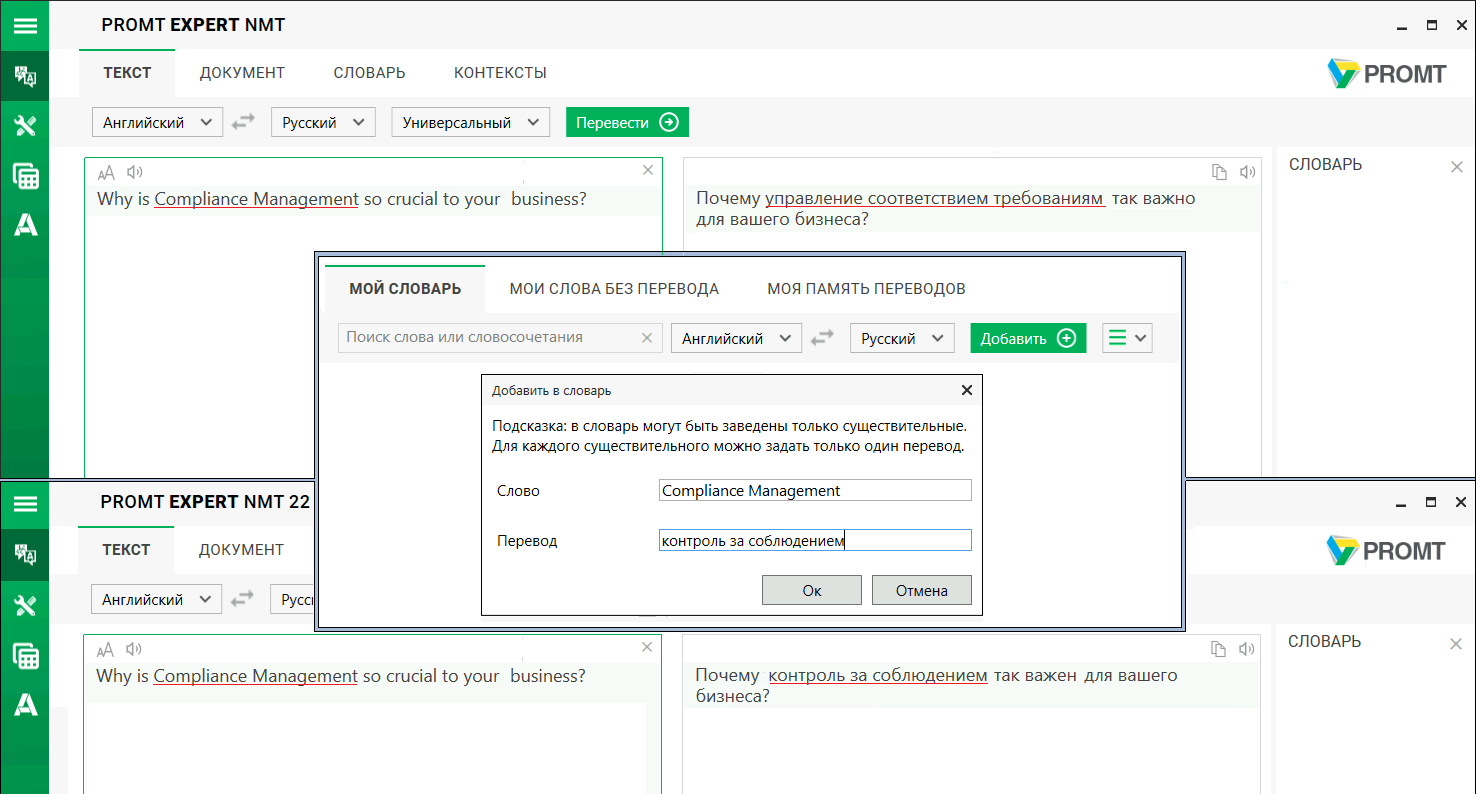Swap languages arrows in top window toolbar
Image resolution: width=1476 pixels, height=794 pixels.
click(x=243, y=123)
